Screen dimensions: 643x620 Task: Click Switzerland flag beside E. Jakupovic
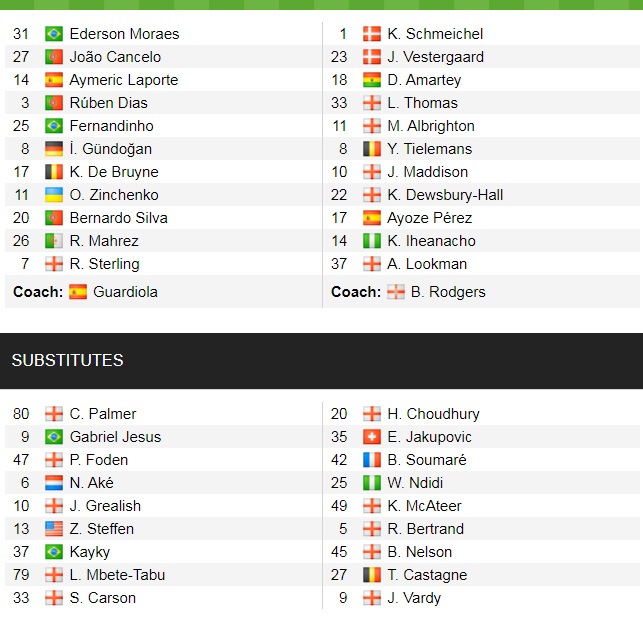(x=371, y=437)
